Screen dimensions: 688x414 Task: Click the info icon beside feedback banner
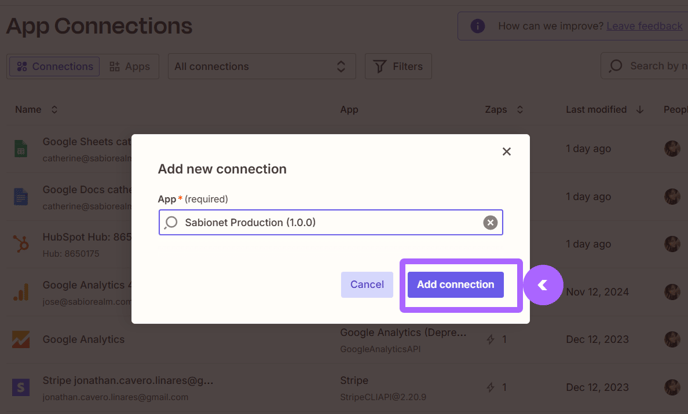pos(478,26)
